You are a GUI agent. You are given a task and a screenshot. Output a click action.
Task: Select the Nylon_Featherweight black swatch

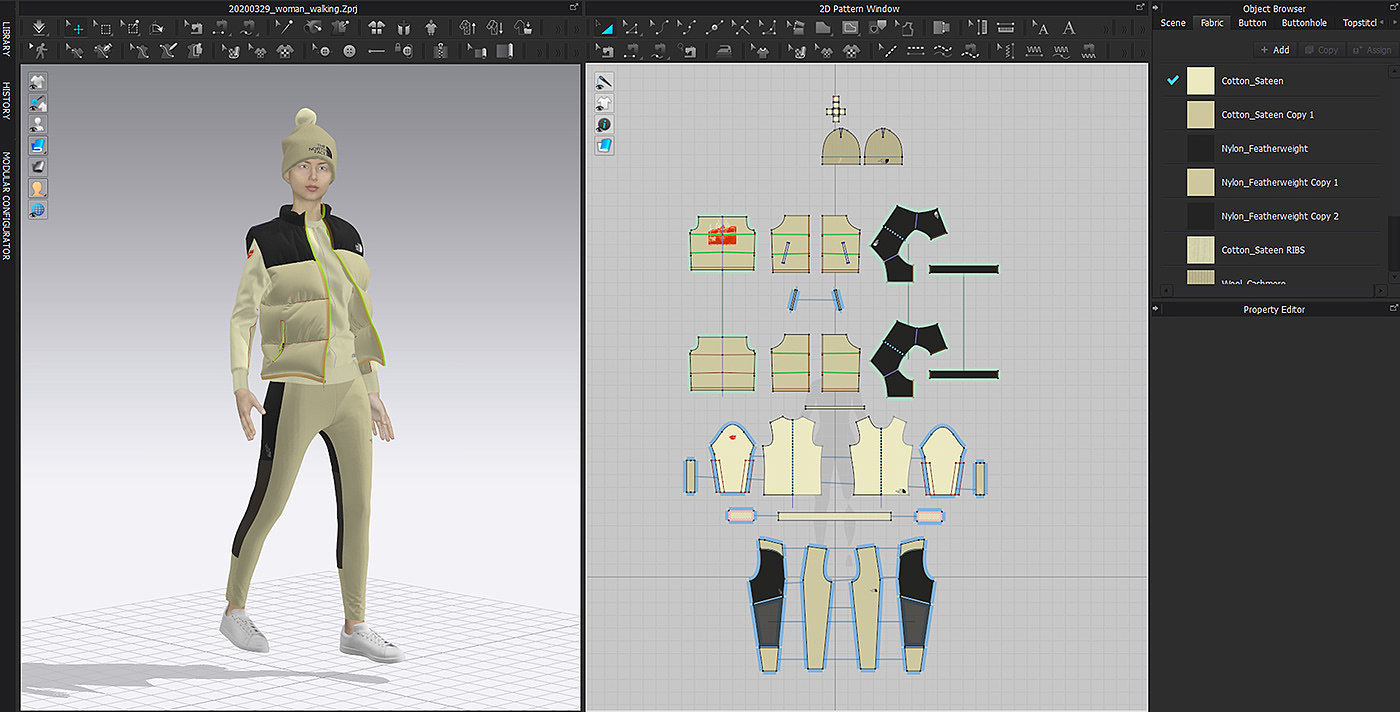1200,149
